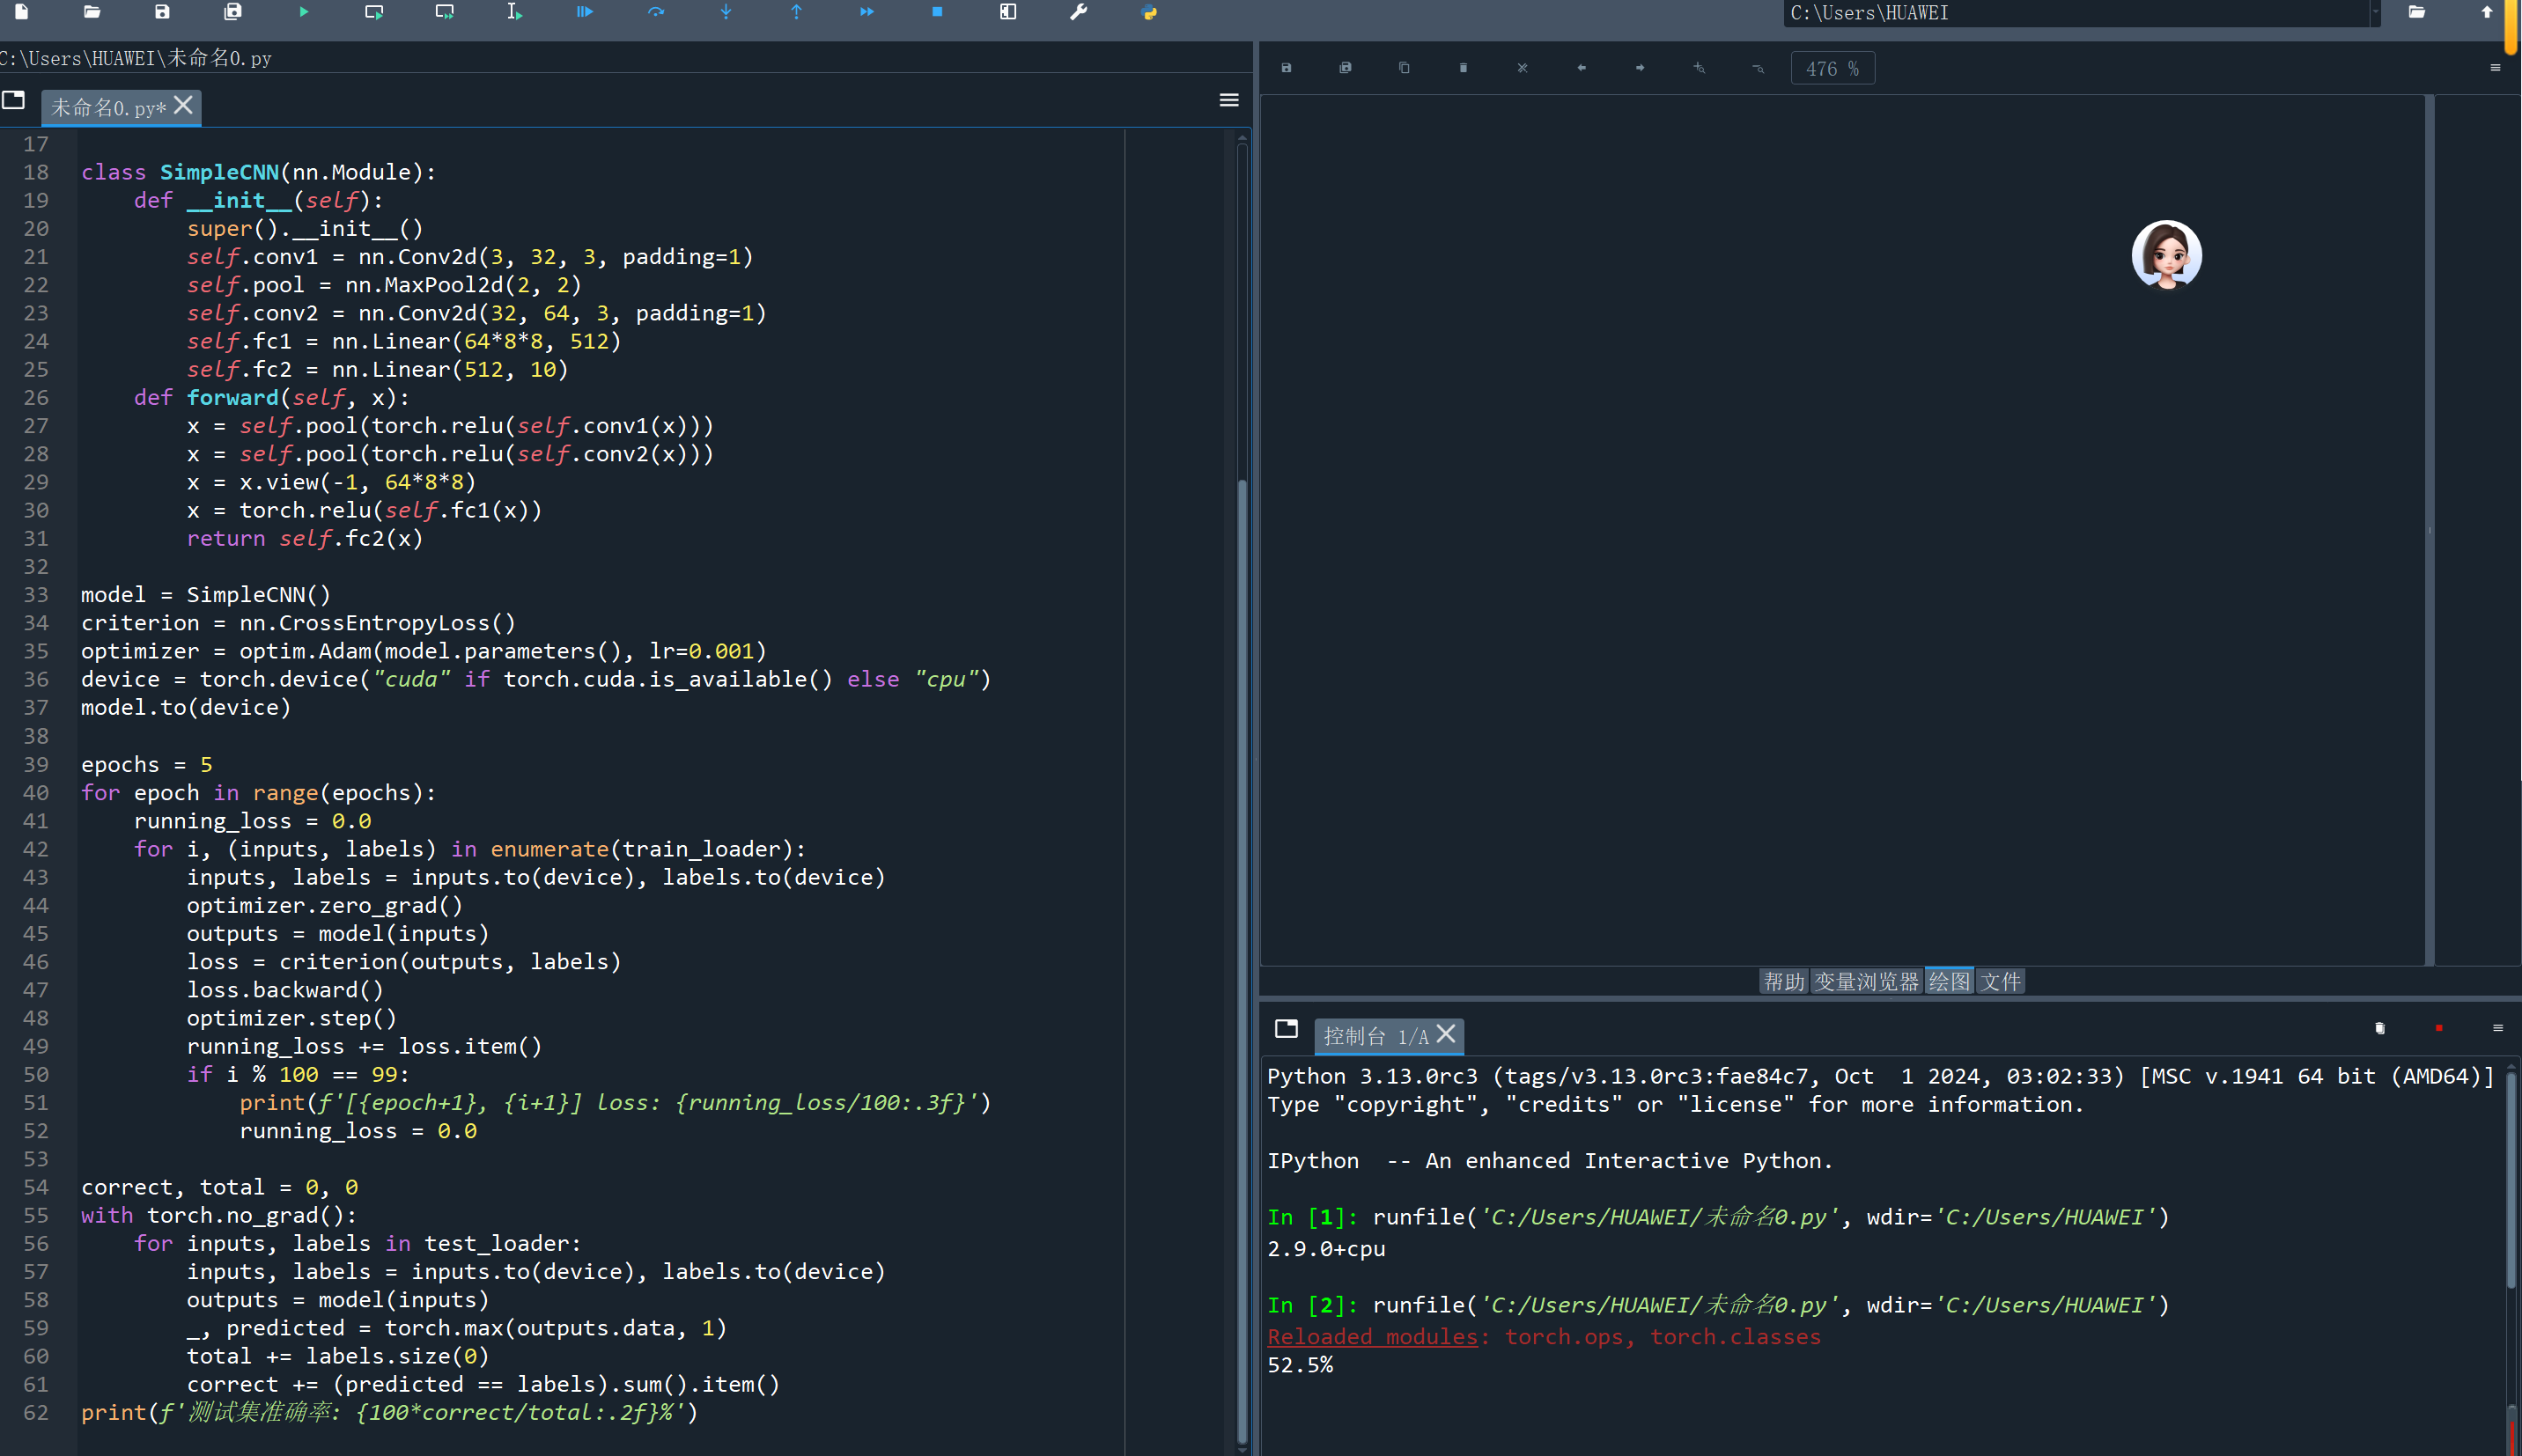Click run selection or current line icon

tap(514, 12)
